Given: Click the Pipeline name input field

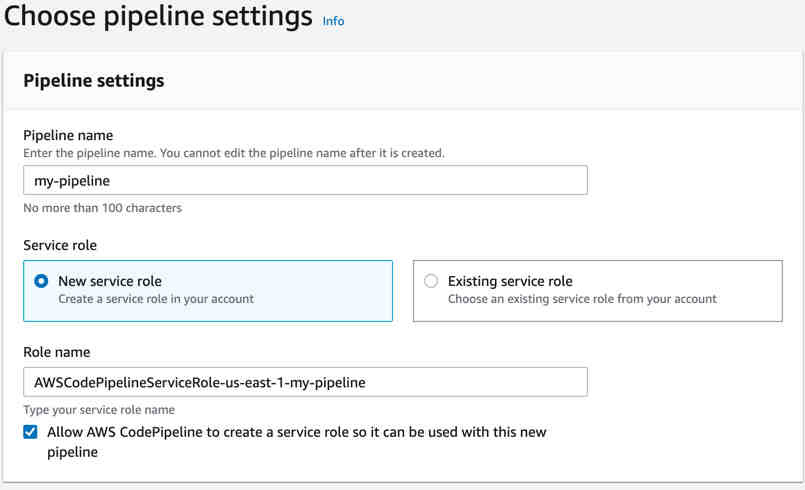Looking at the screenshot, I should coord(305,180).
